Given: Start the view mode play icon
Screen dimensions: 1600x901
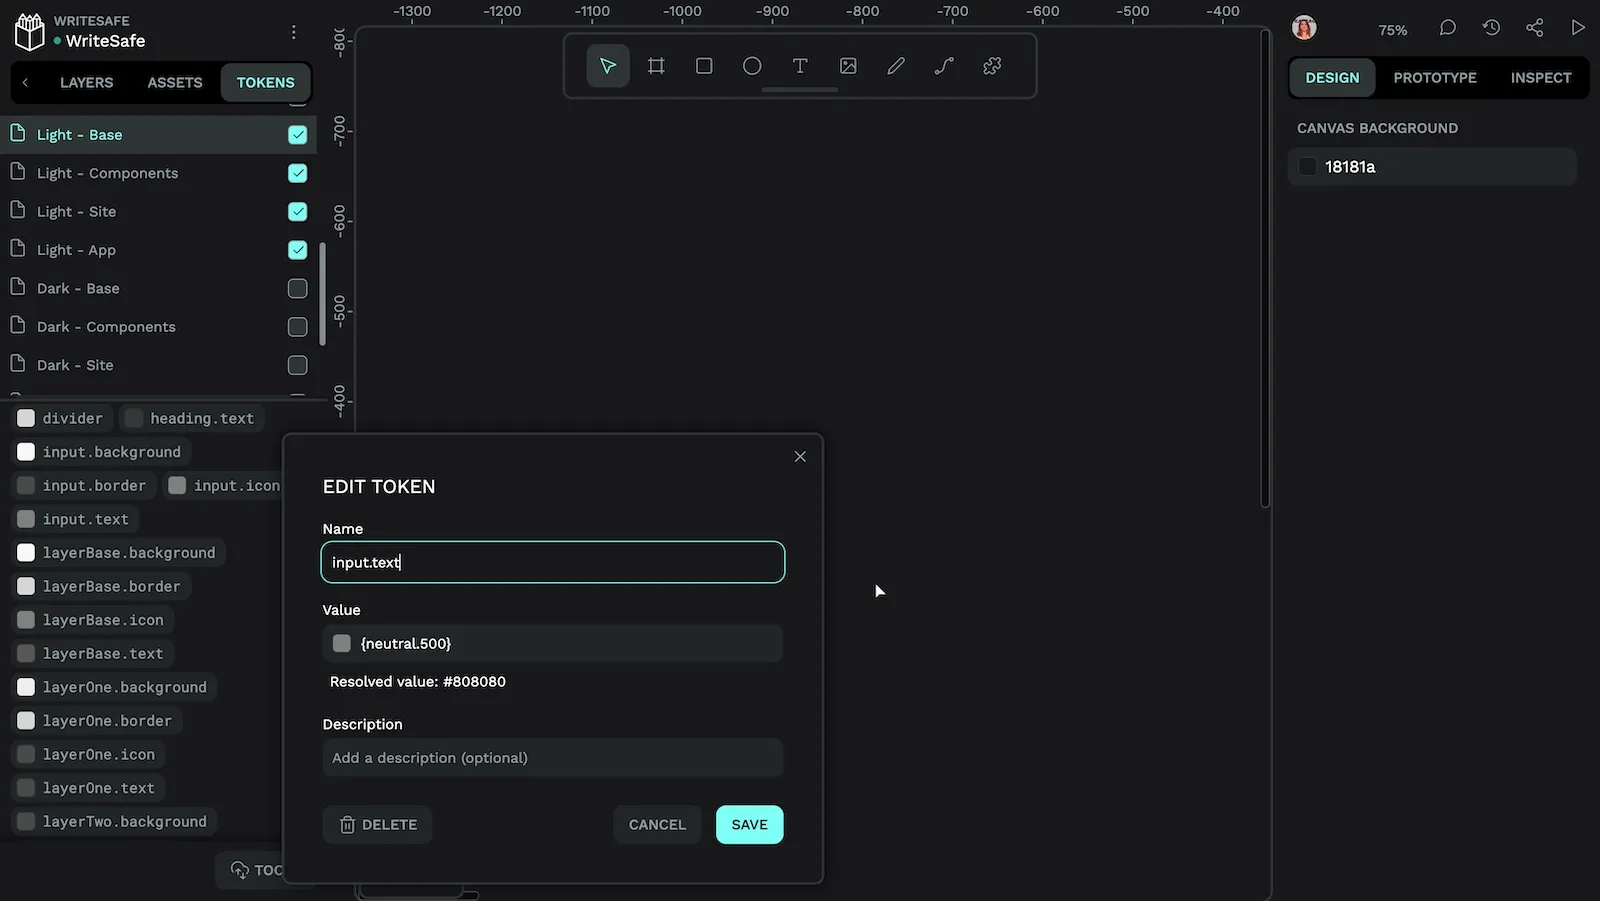Looking at the screenshot, I should (1578, 28).
